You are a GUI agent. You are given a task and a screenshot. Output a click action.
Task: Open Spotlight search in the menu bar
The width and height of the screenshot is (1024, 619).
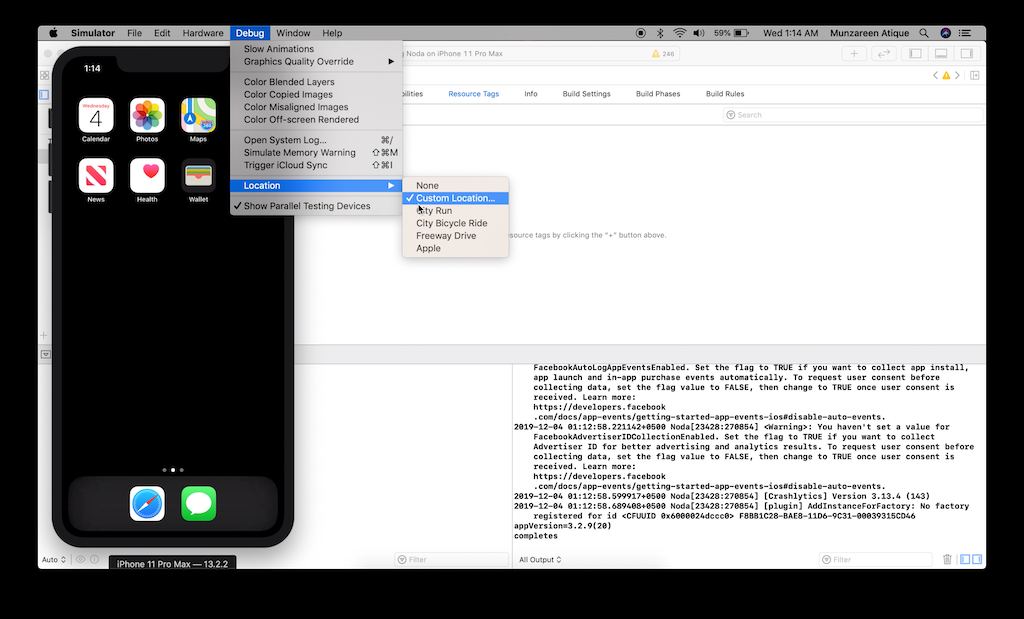[x=923, y=33]
